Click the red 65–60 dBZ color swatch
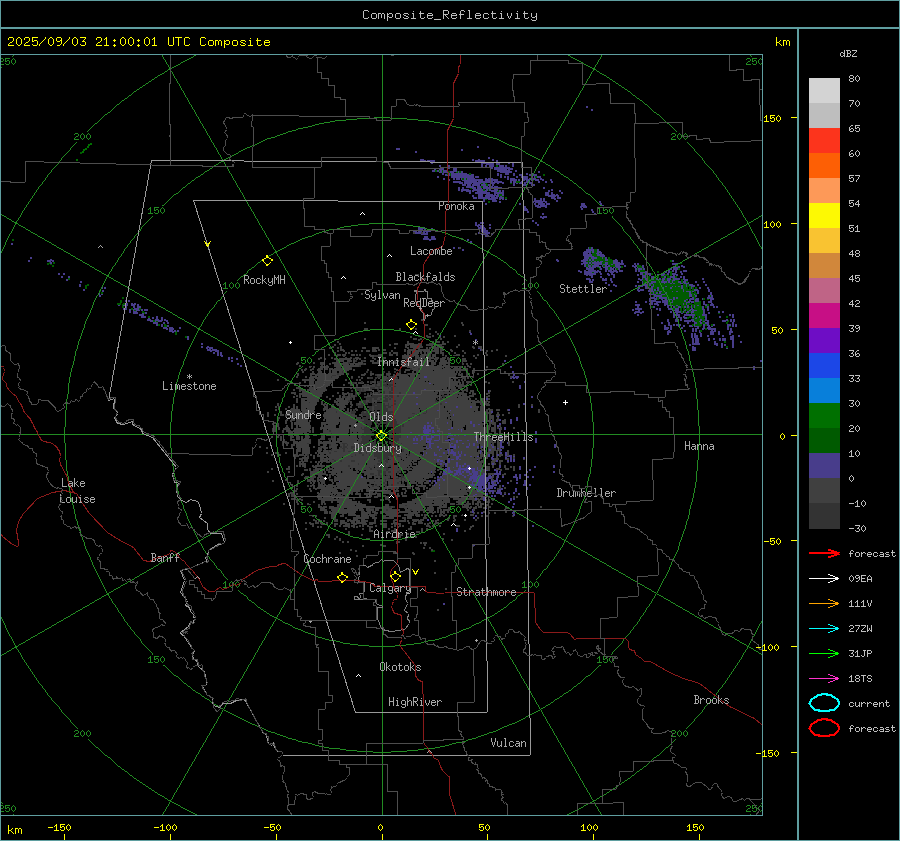Screen dimensions: 900x841 [824, 141]
